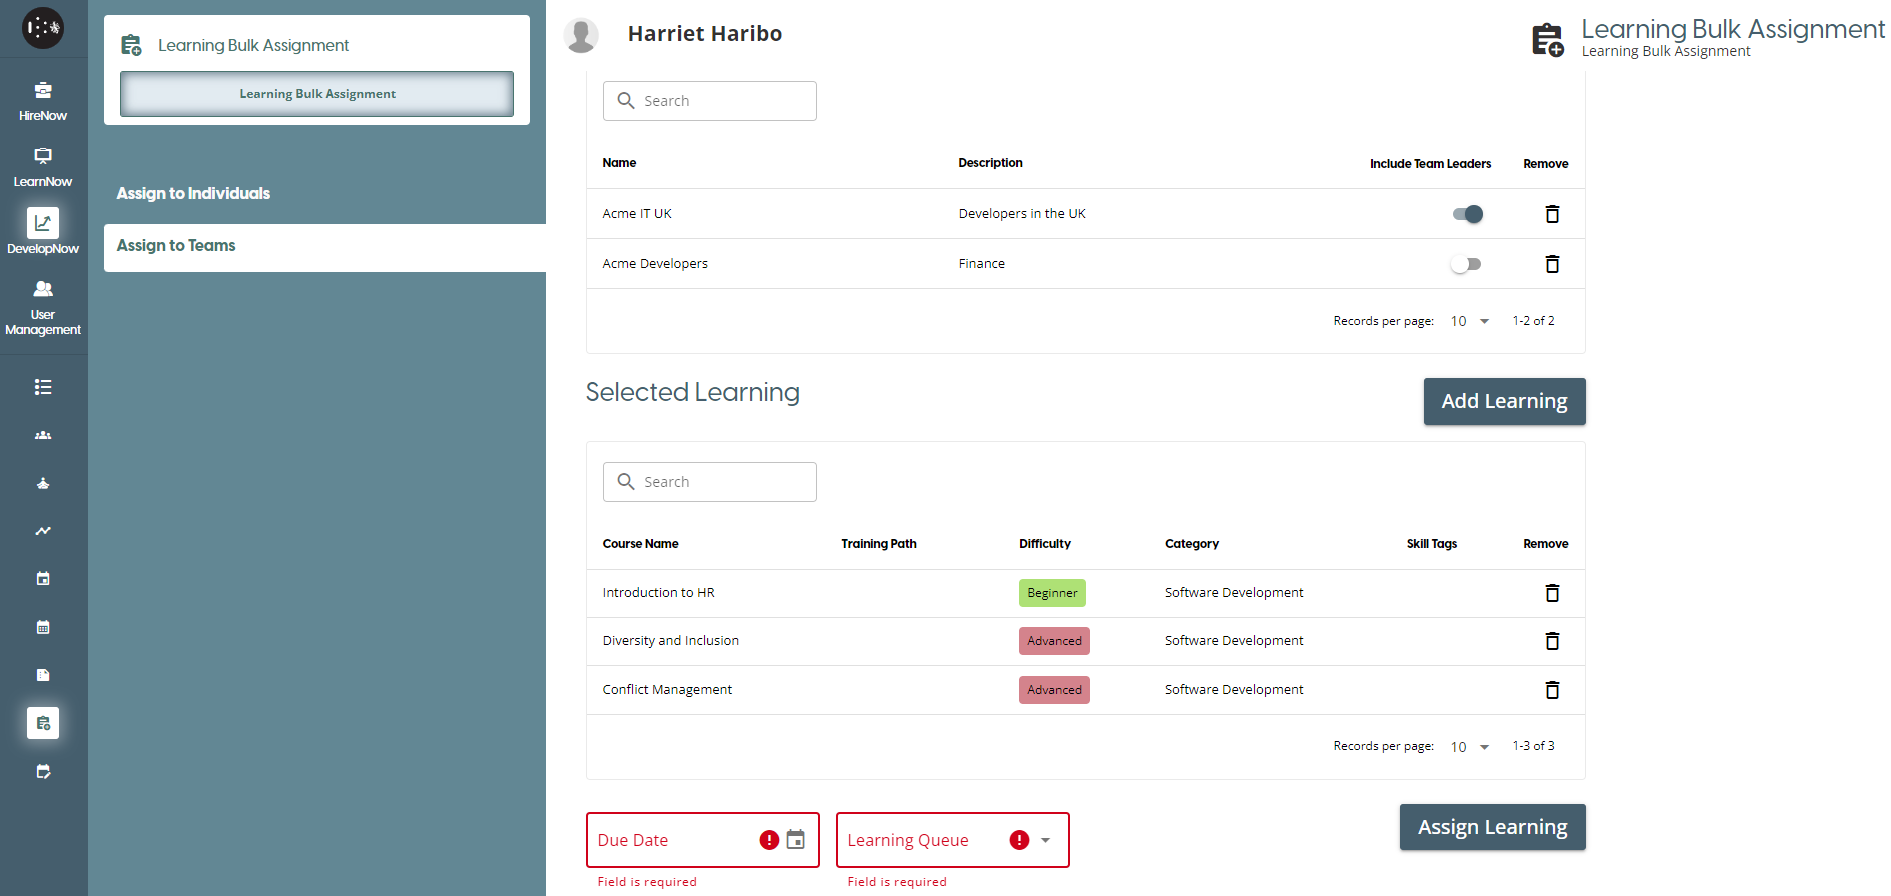The width and height of the screenshot is (1891, 896).
Task: Delete the Acme IT UK team row
Action: pos(1552,214)
